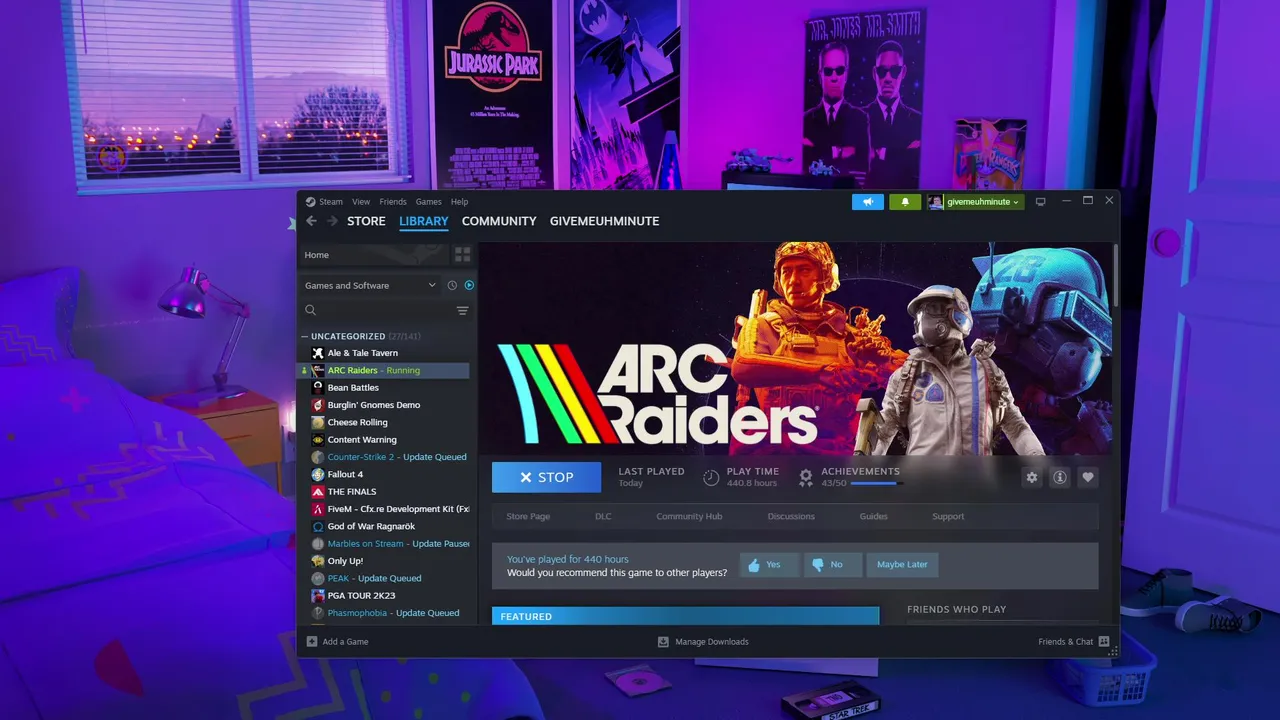The image size is (1280, 720).
Task: Click the game page vertical scrollbar
Action: point(1115,275)
